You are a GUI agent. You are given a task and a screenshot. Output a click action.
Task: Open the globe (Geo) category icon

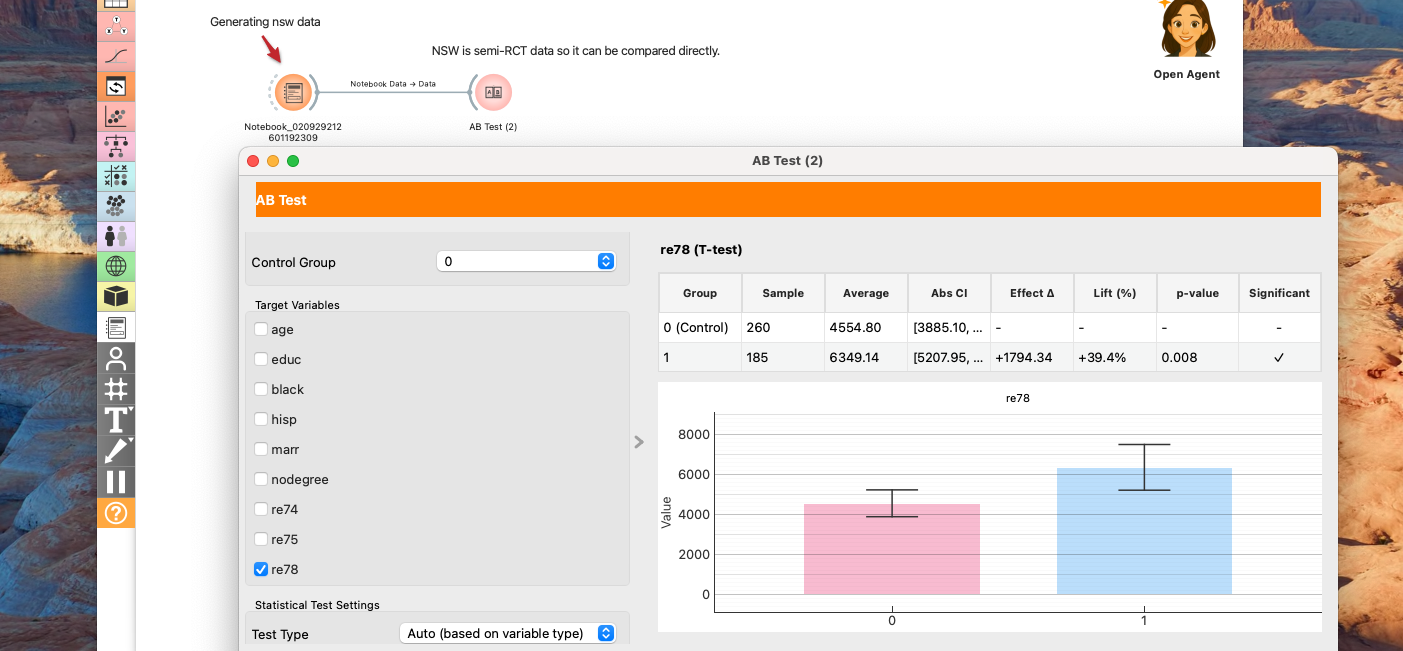[x=116, y=266]
